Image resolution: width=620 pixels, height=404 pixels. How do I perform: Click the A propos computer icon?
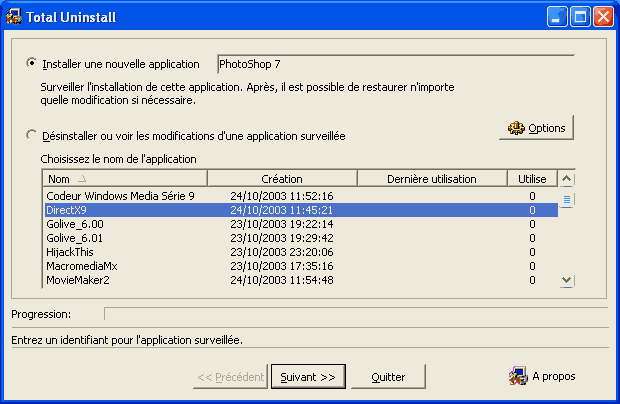(x=518, y=376)
